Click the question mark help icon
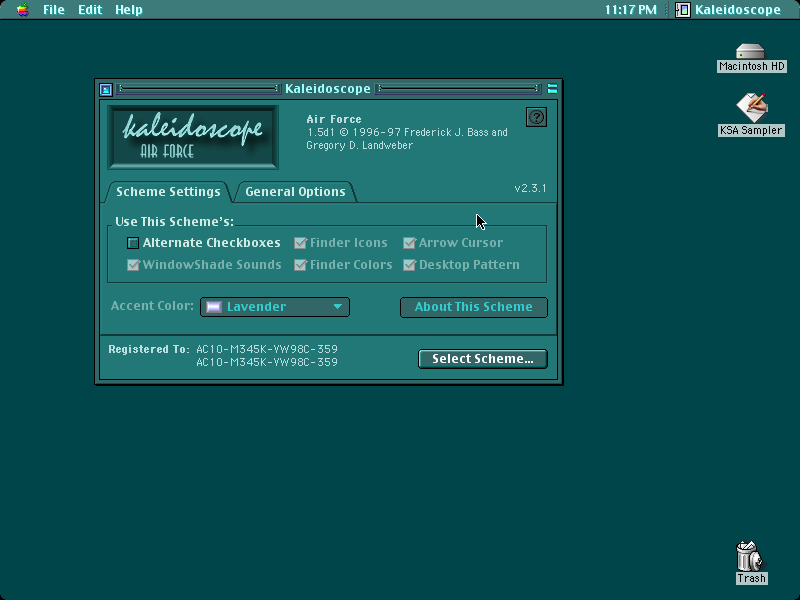800x600 pixels. [536, 117]
